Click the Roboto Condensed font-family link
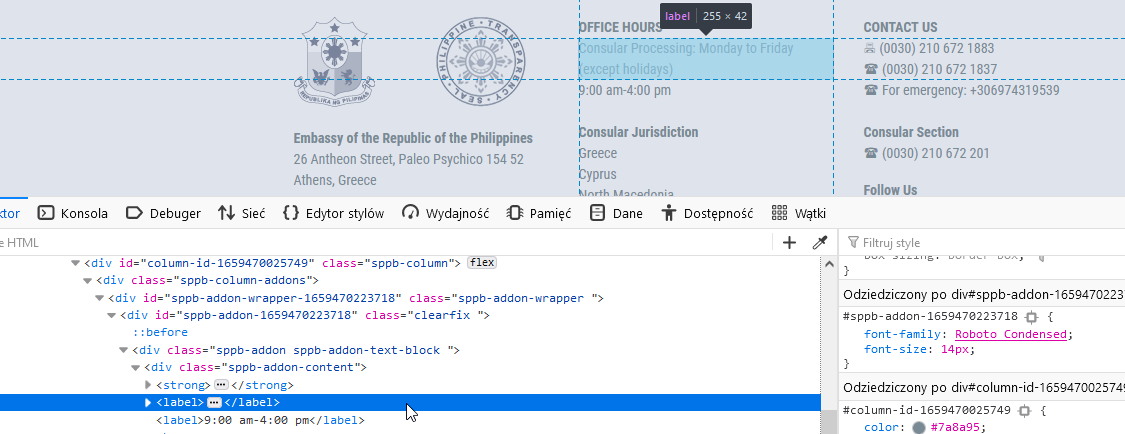Image resolution: width=1125 pixels, height=434 pixels. [x=1011, y=334]
